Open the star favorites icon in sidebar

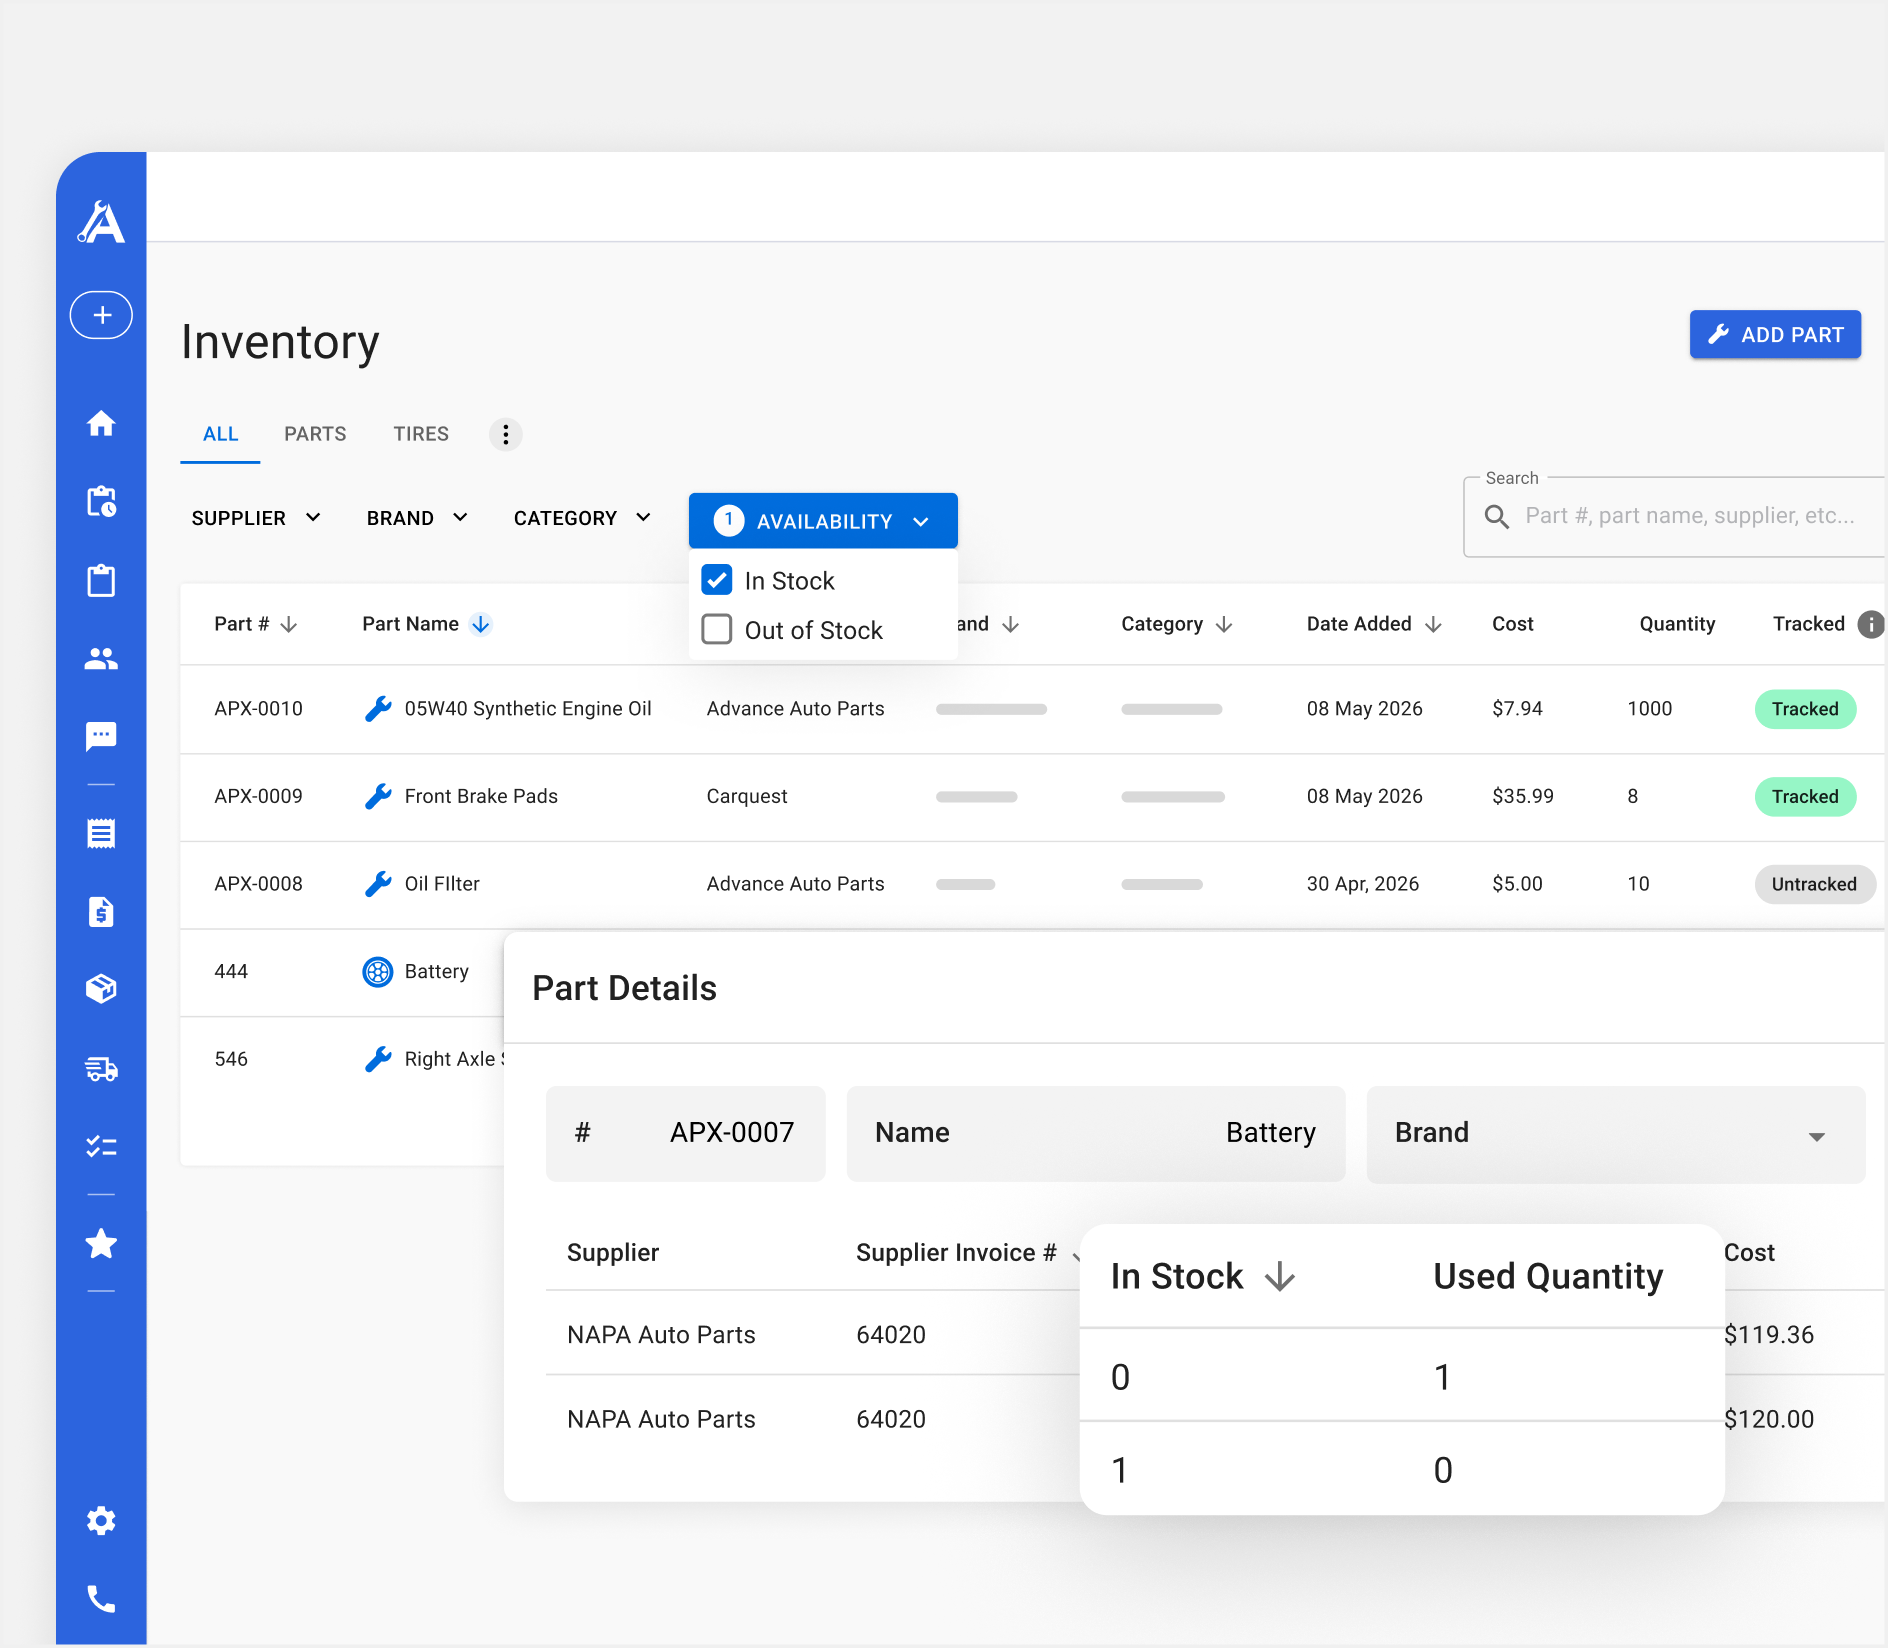101,1244
